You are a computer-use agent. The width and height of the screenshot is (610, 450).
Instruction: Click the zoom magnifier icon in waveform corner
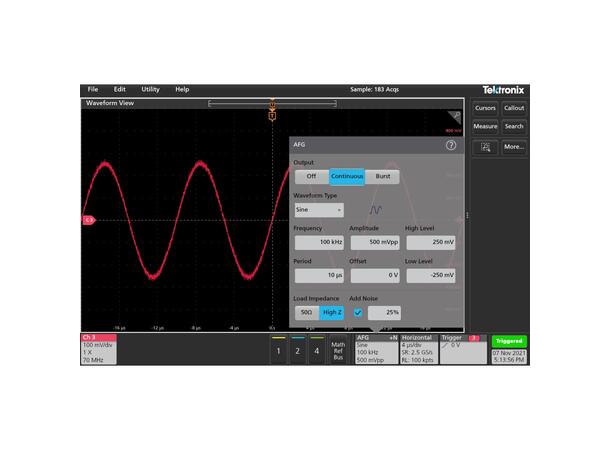(x=453, y=116)
